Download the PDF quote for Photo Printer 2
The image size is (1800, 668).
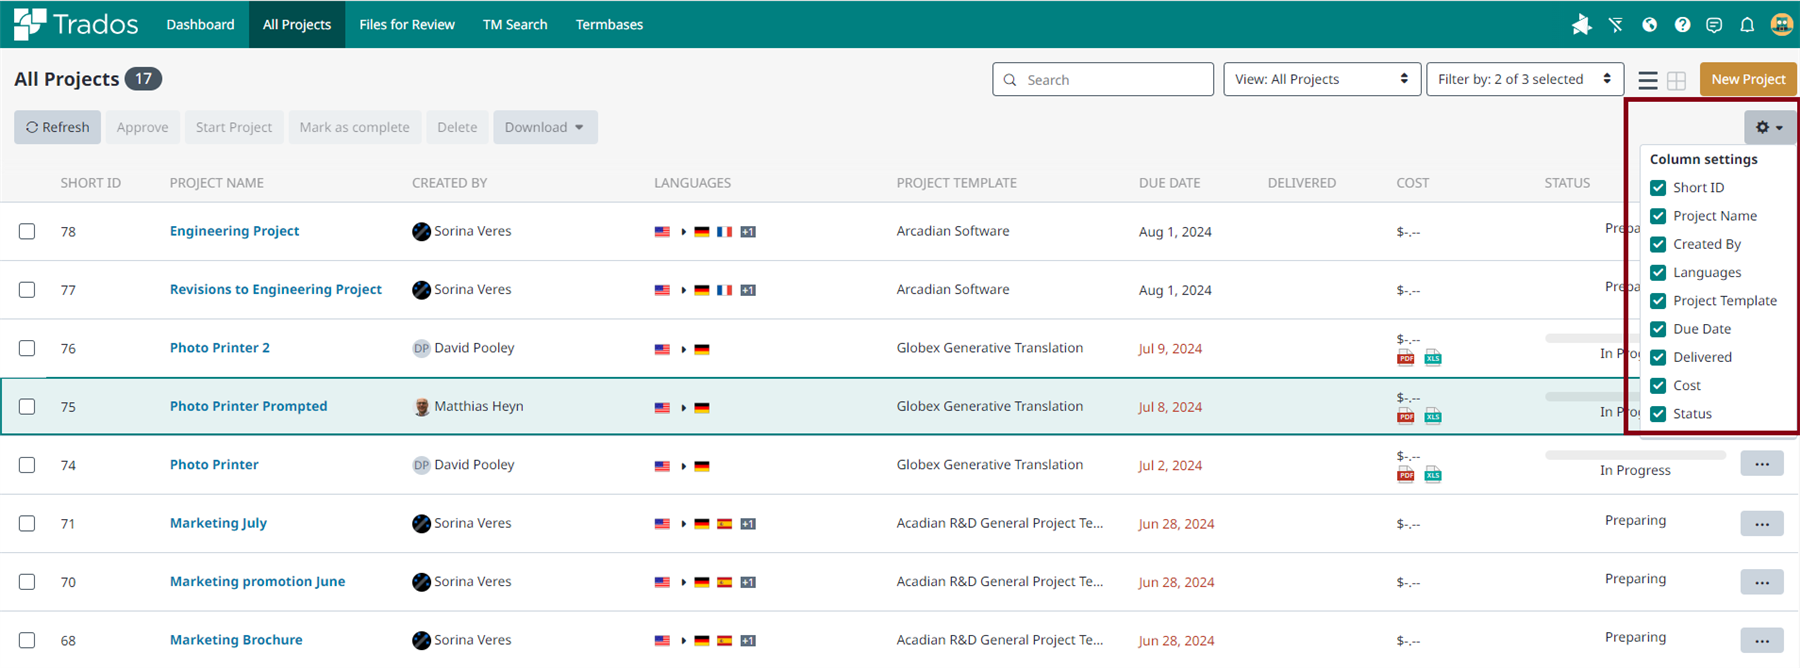click(1406, 358)
